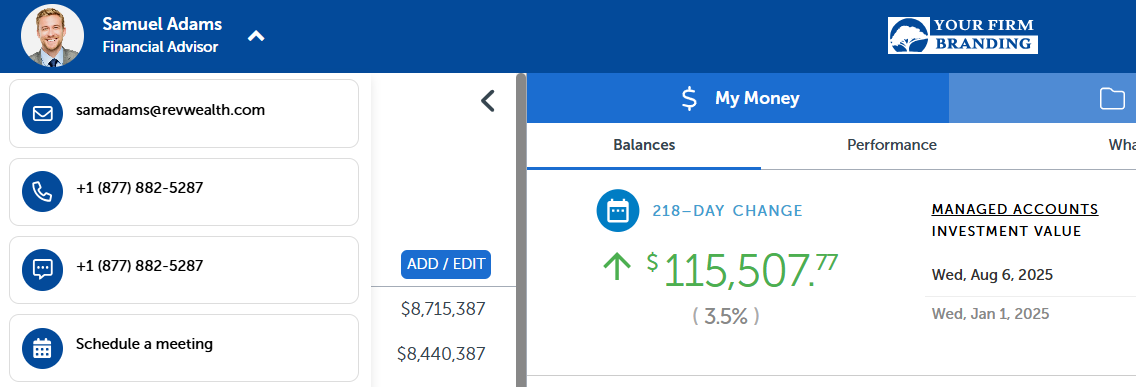The image size is (1136, 387).
Task: Open the 218-DAY CHANGE period selector
Action: click(x=727, y=211)
